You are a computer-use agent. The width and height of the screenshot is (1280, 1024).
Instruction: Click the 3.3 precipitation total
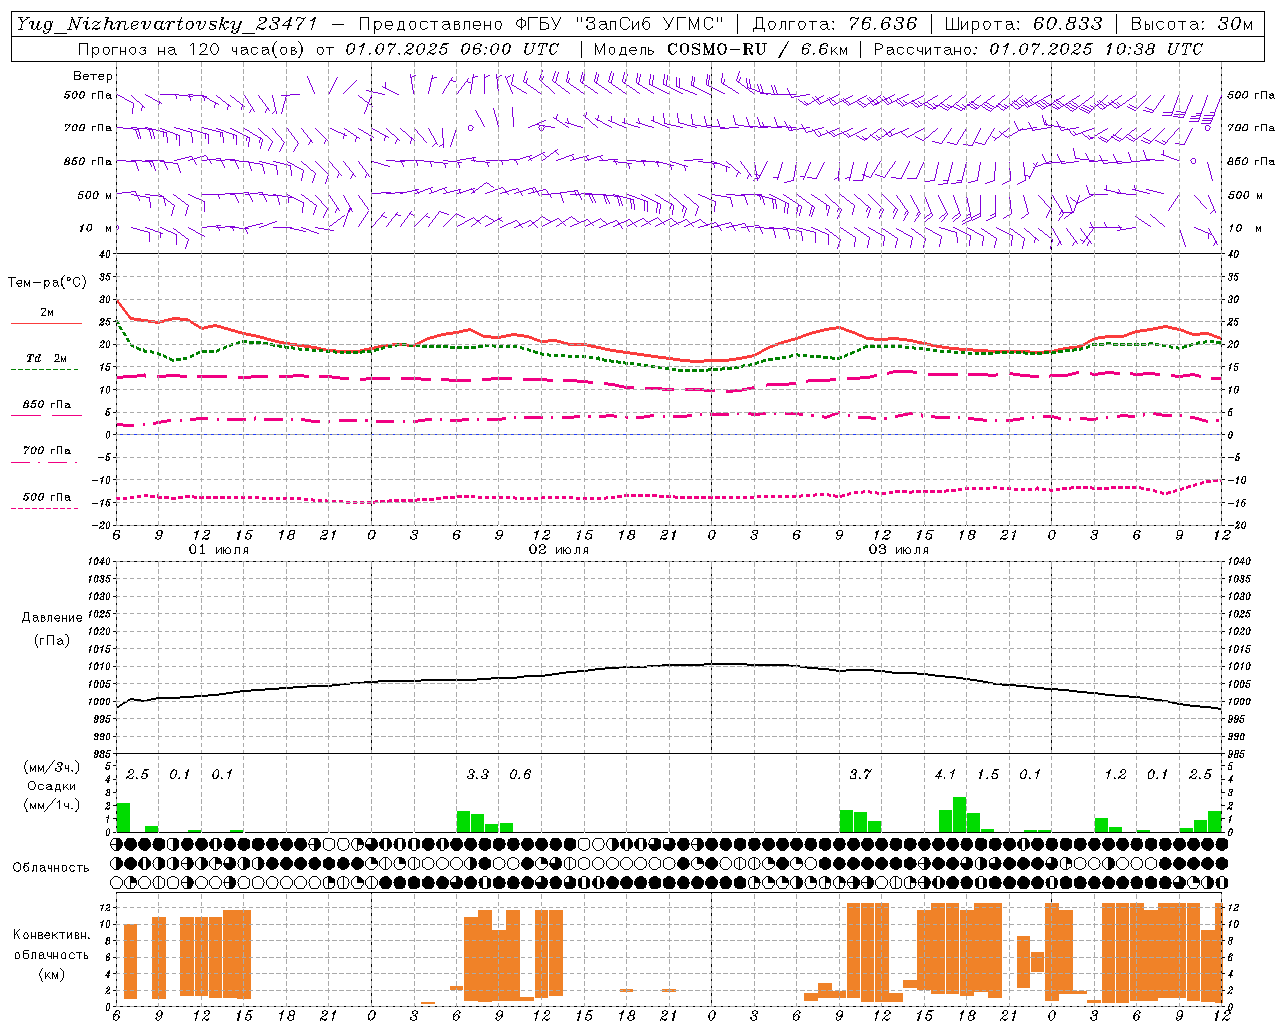pos(478,774)
